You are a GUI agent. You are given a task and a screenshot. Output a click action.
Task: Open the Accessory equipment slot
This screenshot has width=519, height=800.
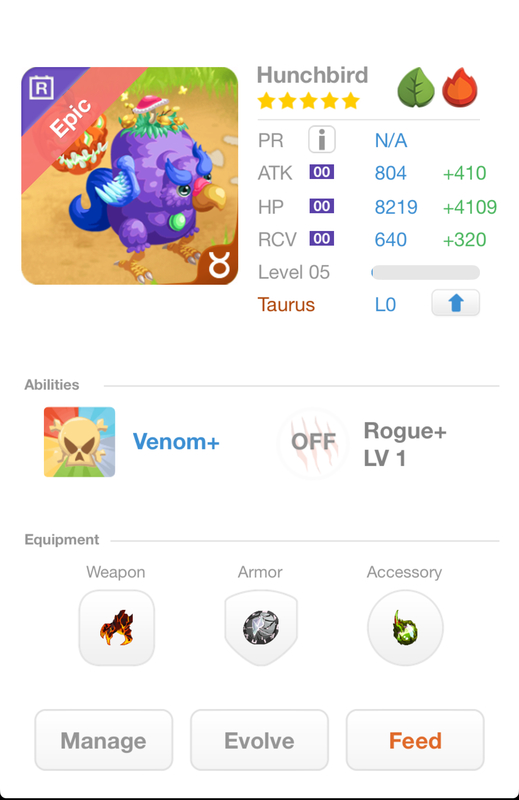(405, 628)
